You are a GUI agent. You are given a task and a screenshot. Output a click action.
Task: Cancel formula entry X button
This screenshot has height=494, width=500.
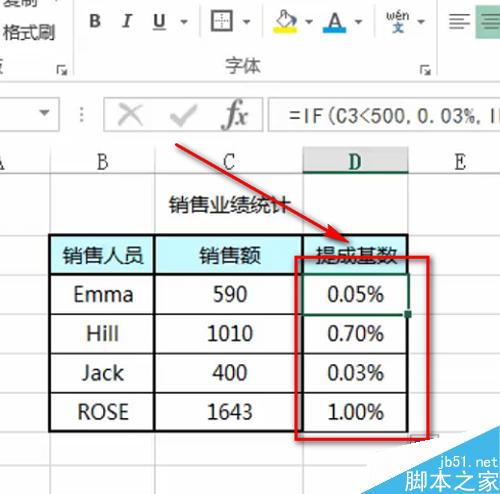[x=130, y=114]
